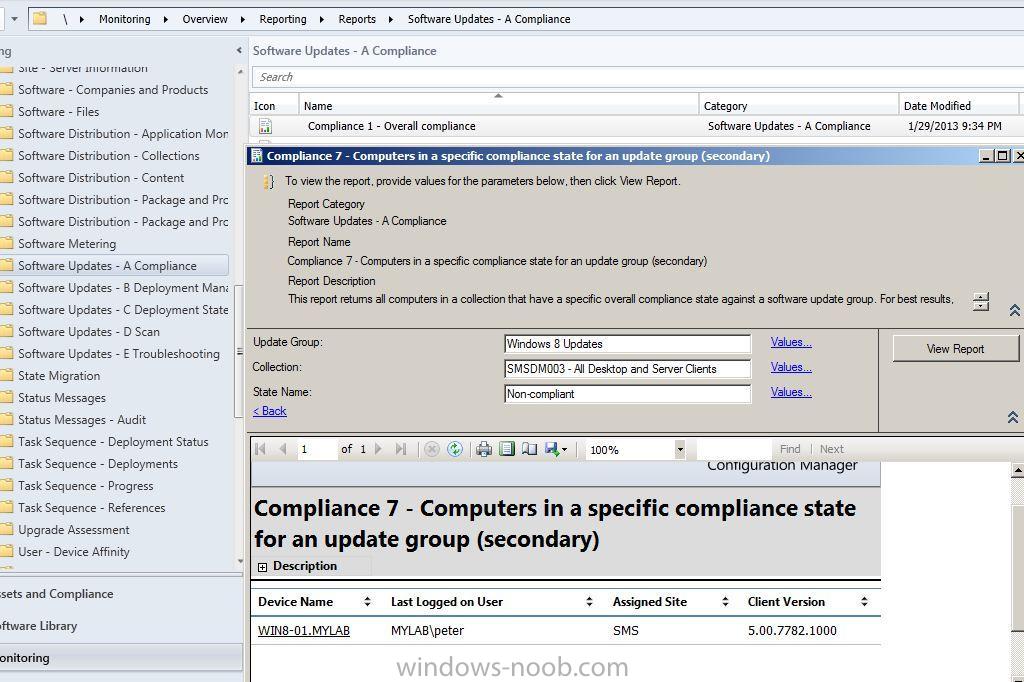Click Reports in breadcrumb path
This screenshot has width=1024, height=682.
coord(357,19)
